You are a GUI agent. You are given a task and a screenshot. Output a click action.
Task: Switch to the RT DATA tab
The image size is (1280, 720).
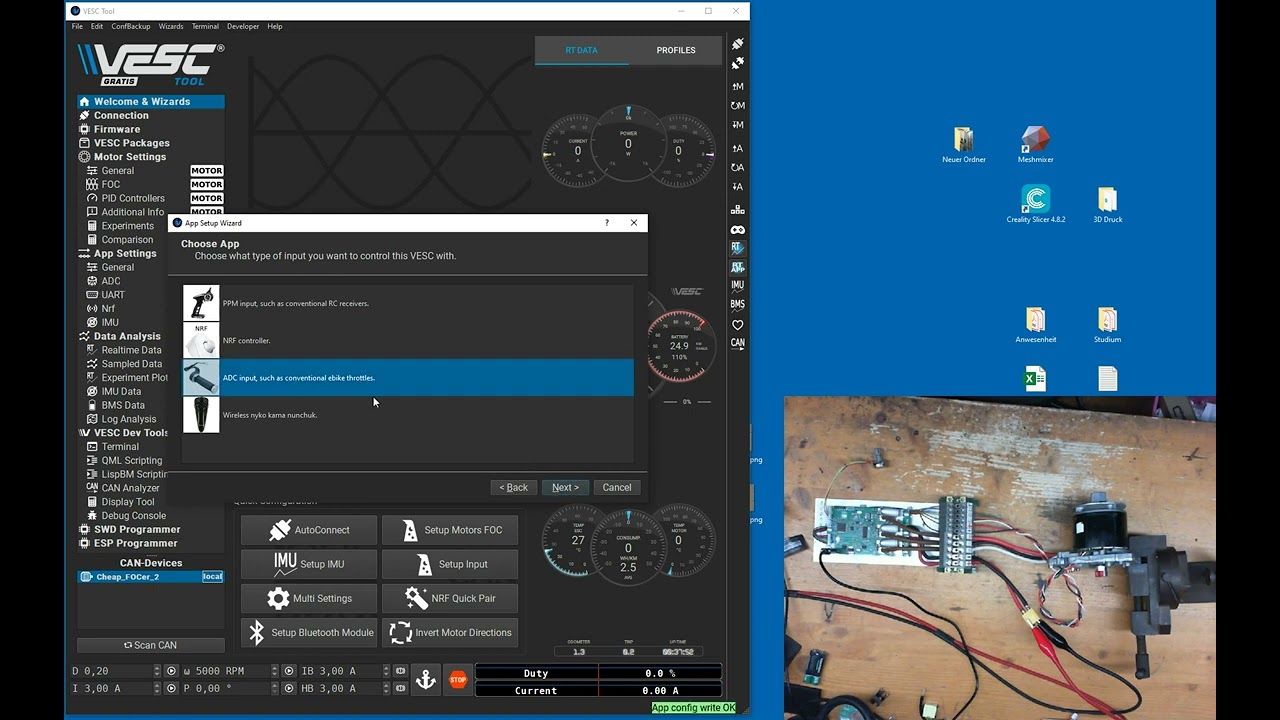(x=581, y=50)
